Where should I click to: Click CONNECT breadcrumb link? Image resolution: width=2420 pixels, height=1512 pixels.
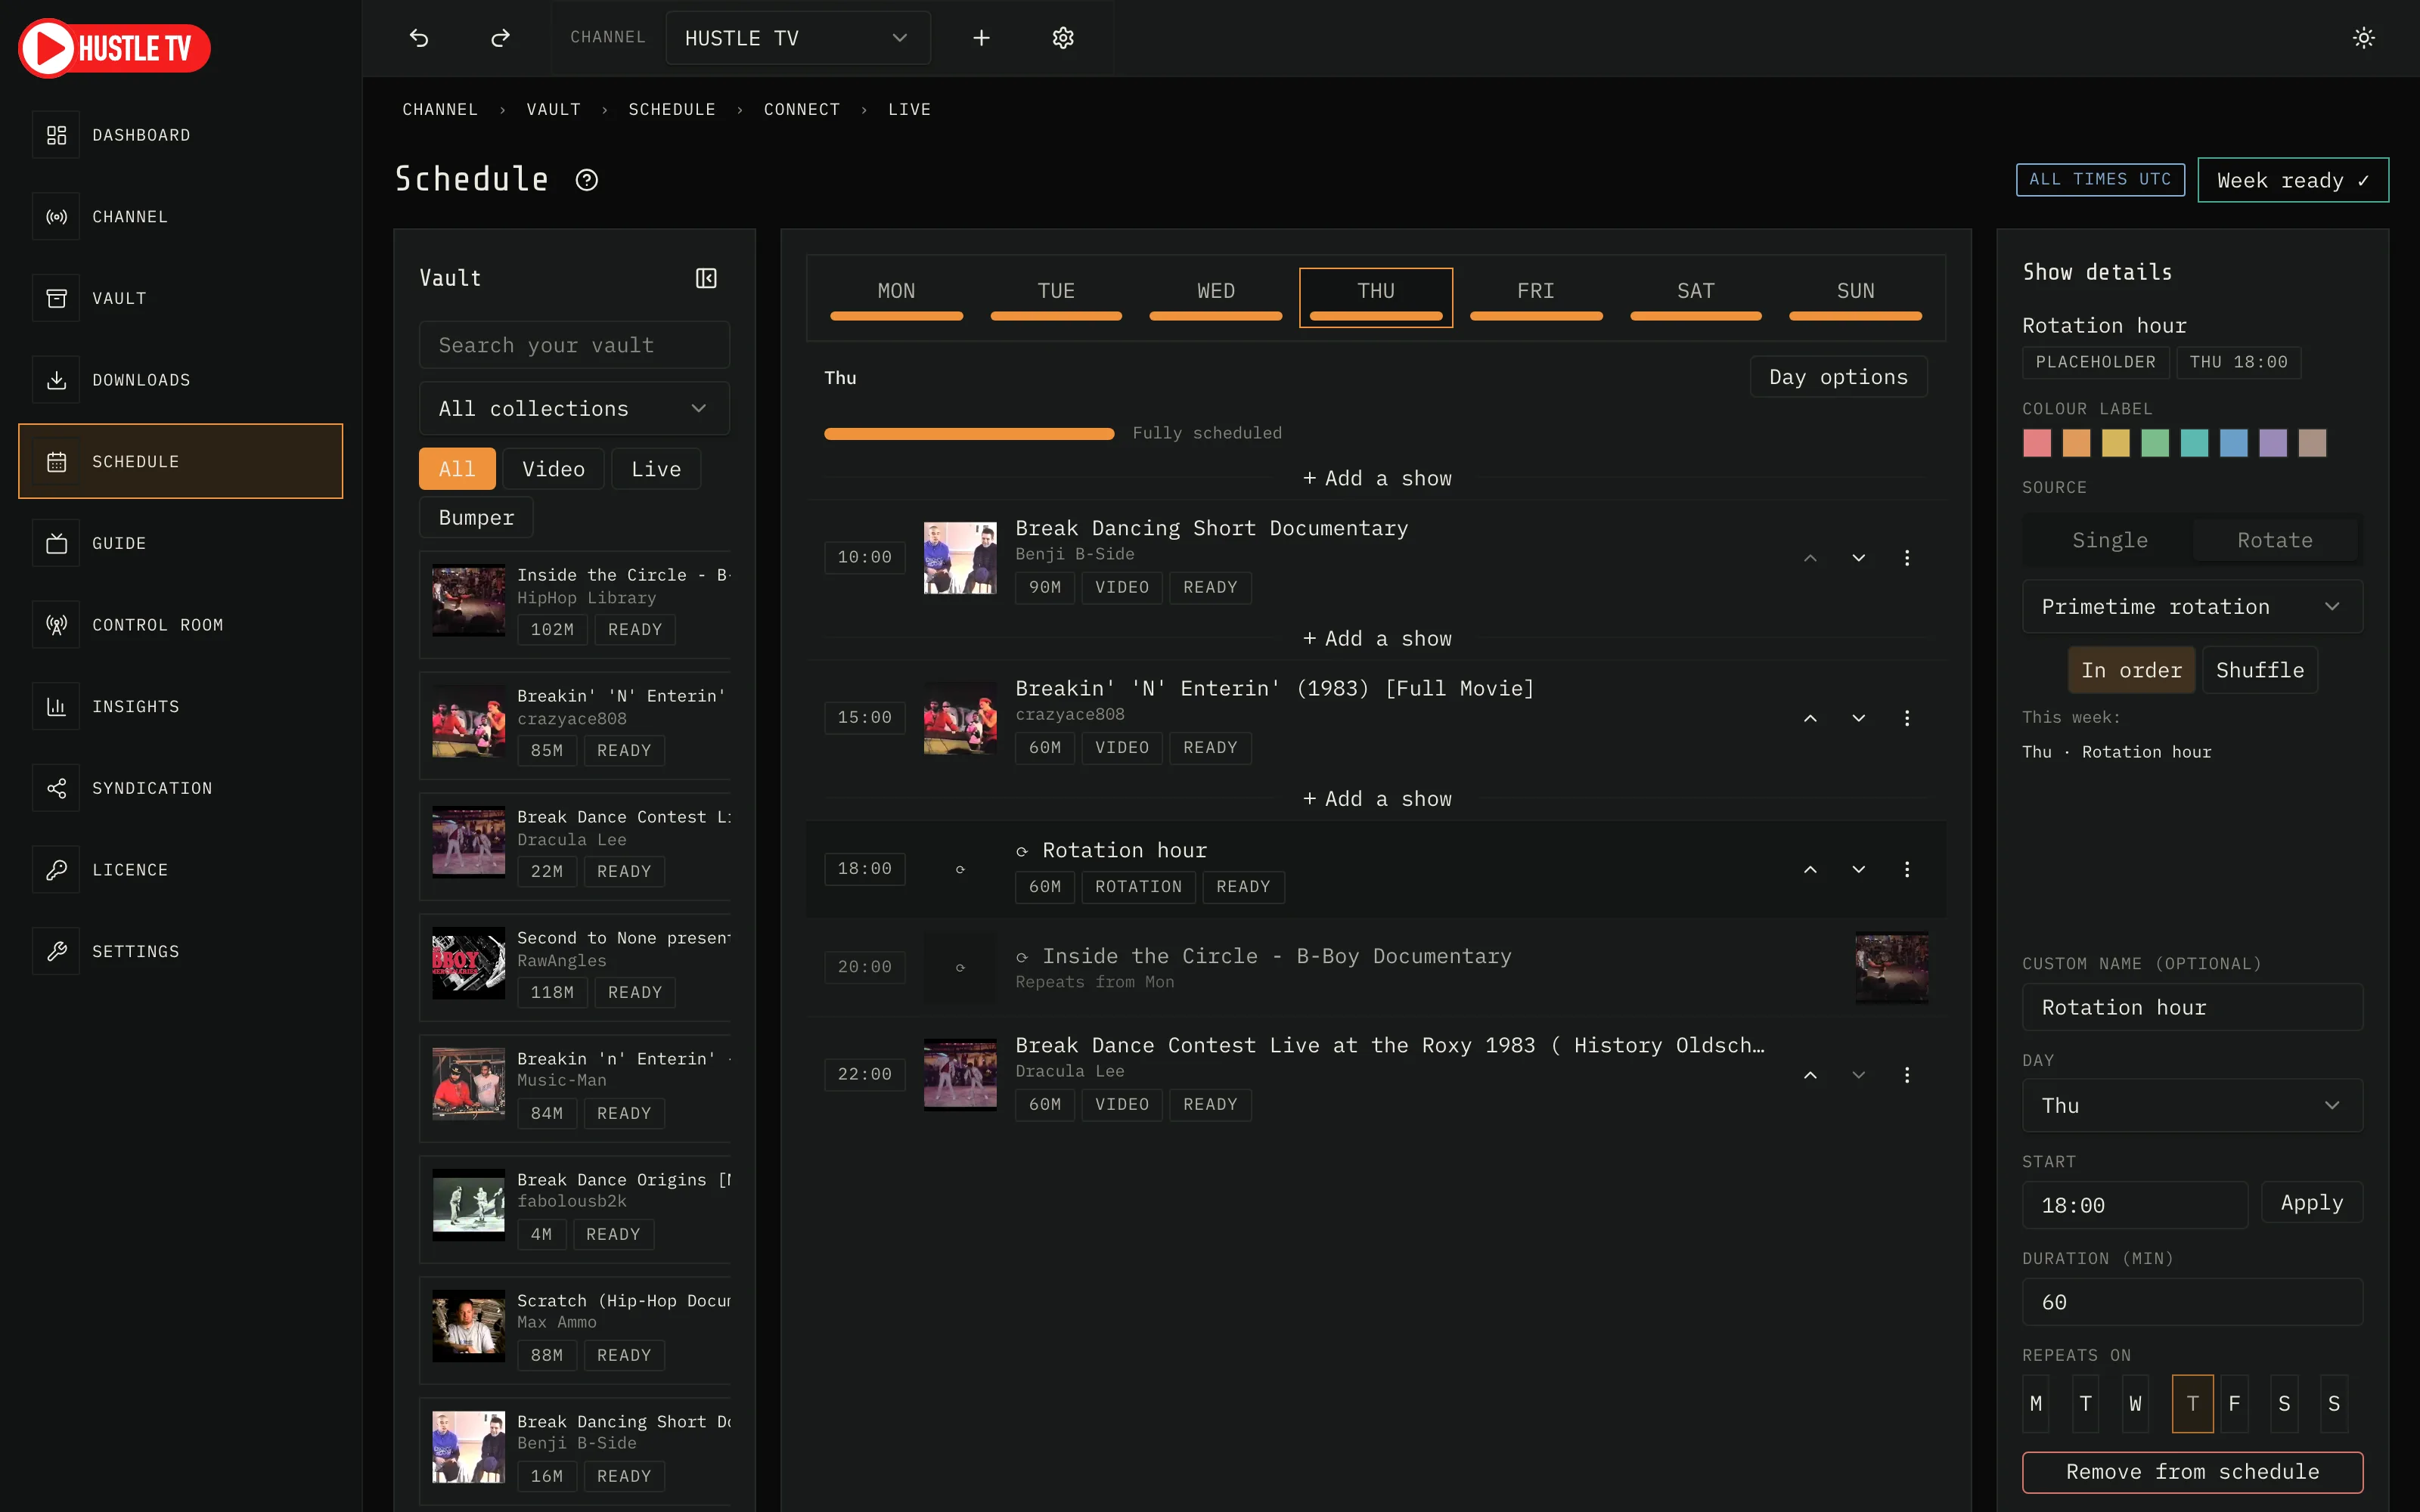pos(802,109)
